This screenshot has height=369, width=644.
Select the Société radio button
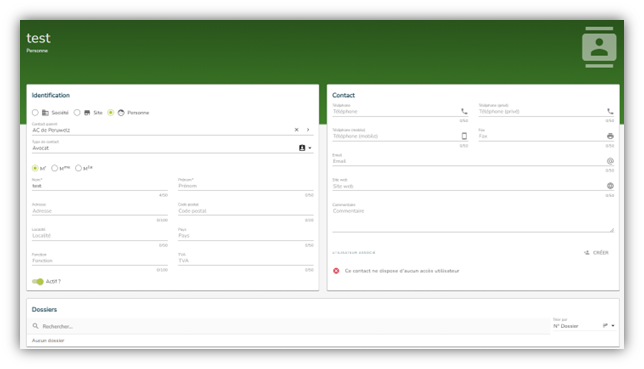[35, 113]
